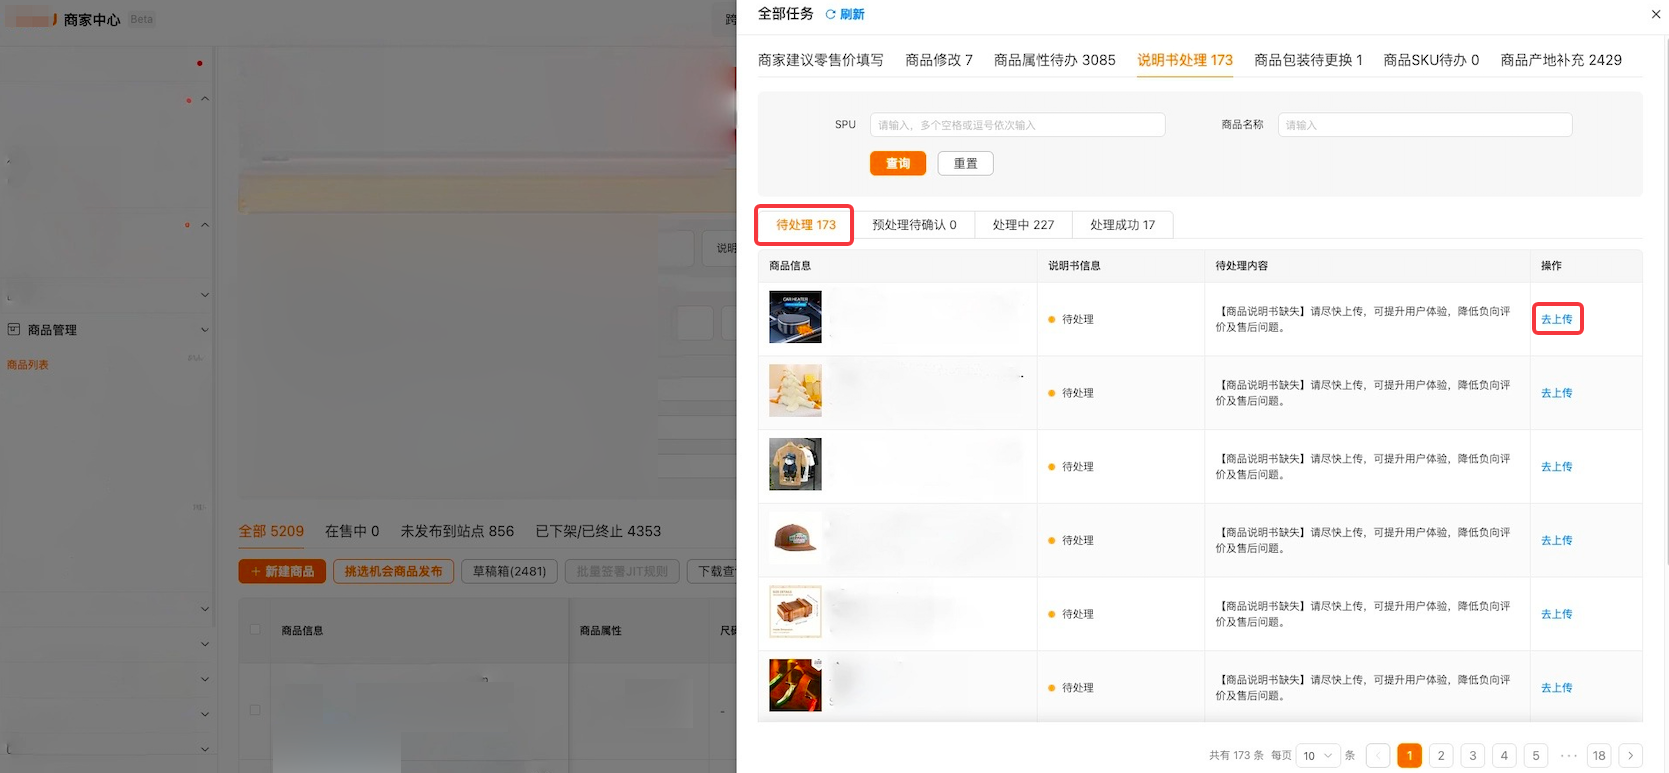Viewport: 1669px width, 773px height.
Task: Click the refresh icon next to 全部任务
Action: (831, 14)
